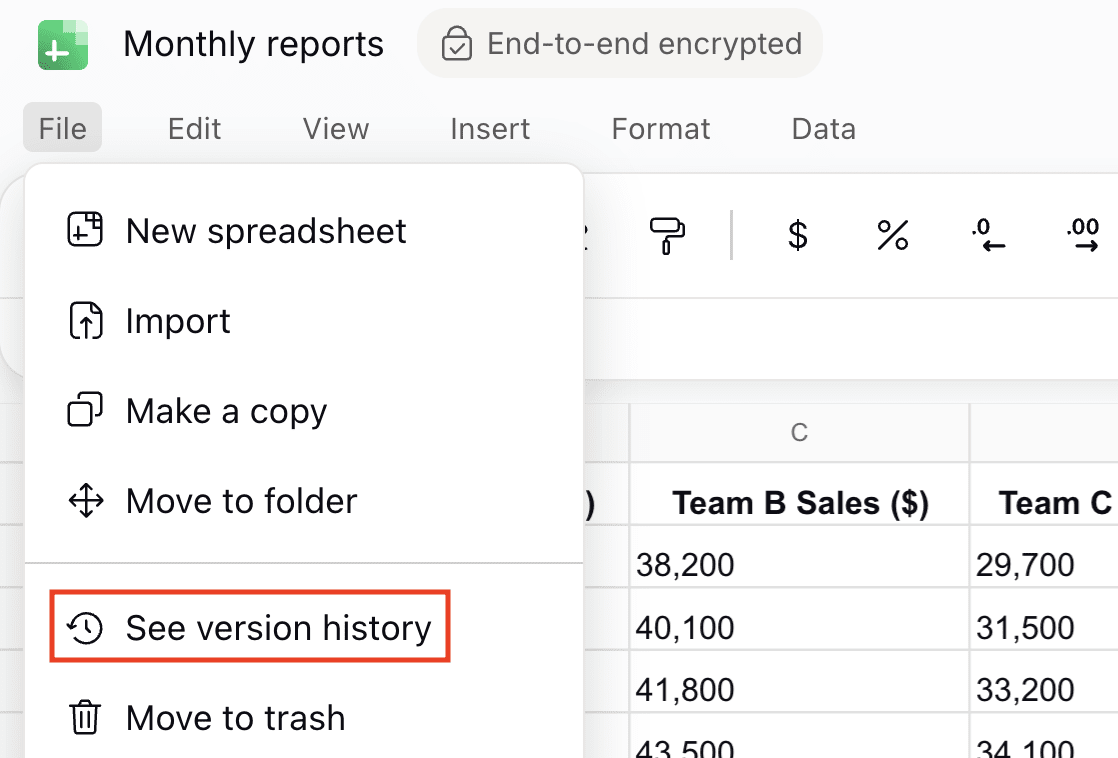Open the Format menu
The width and height of the screenshot is (1118, 758).
(x=660, y=128)
